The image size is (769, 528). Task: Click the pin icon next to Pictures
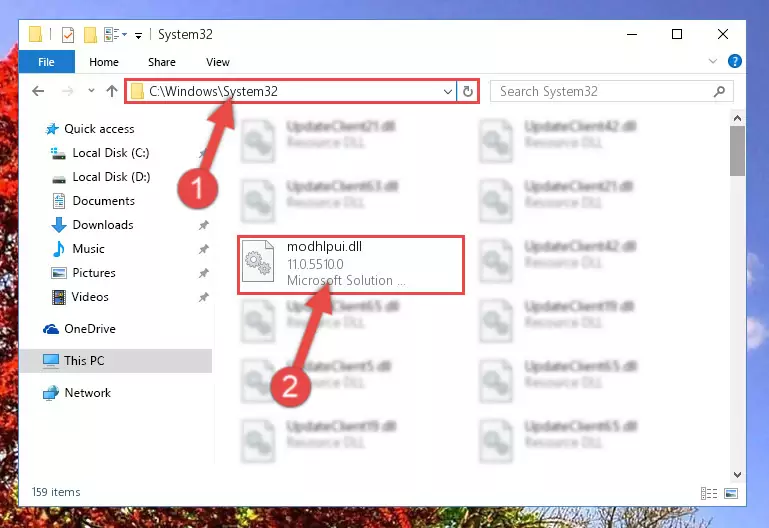(x=204, y=273)
